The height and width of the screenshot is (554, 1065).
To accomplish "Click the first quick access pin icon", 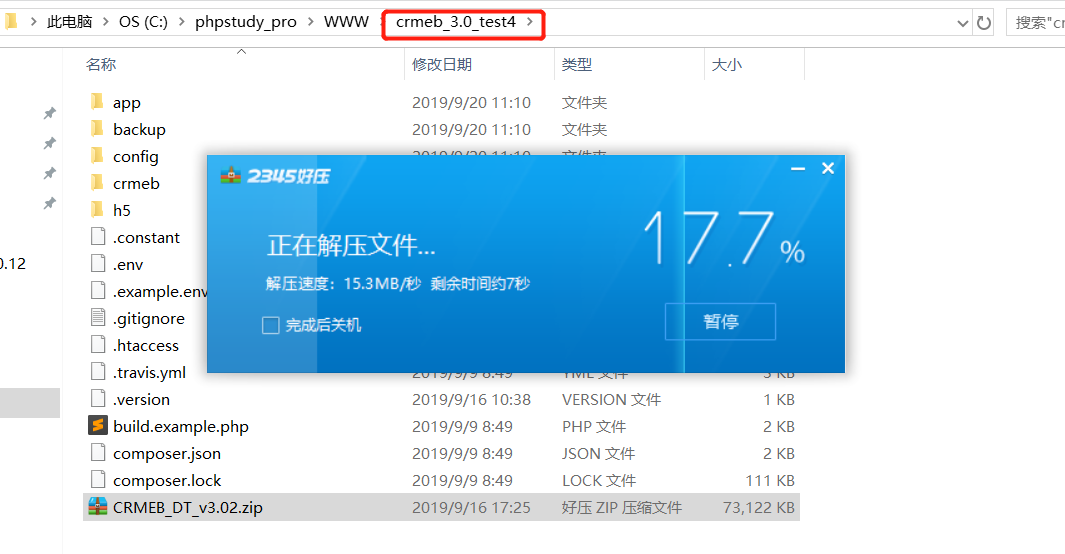I will (x=50, y=113).
